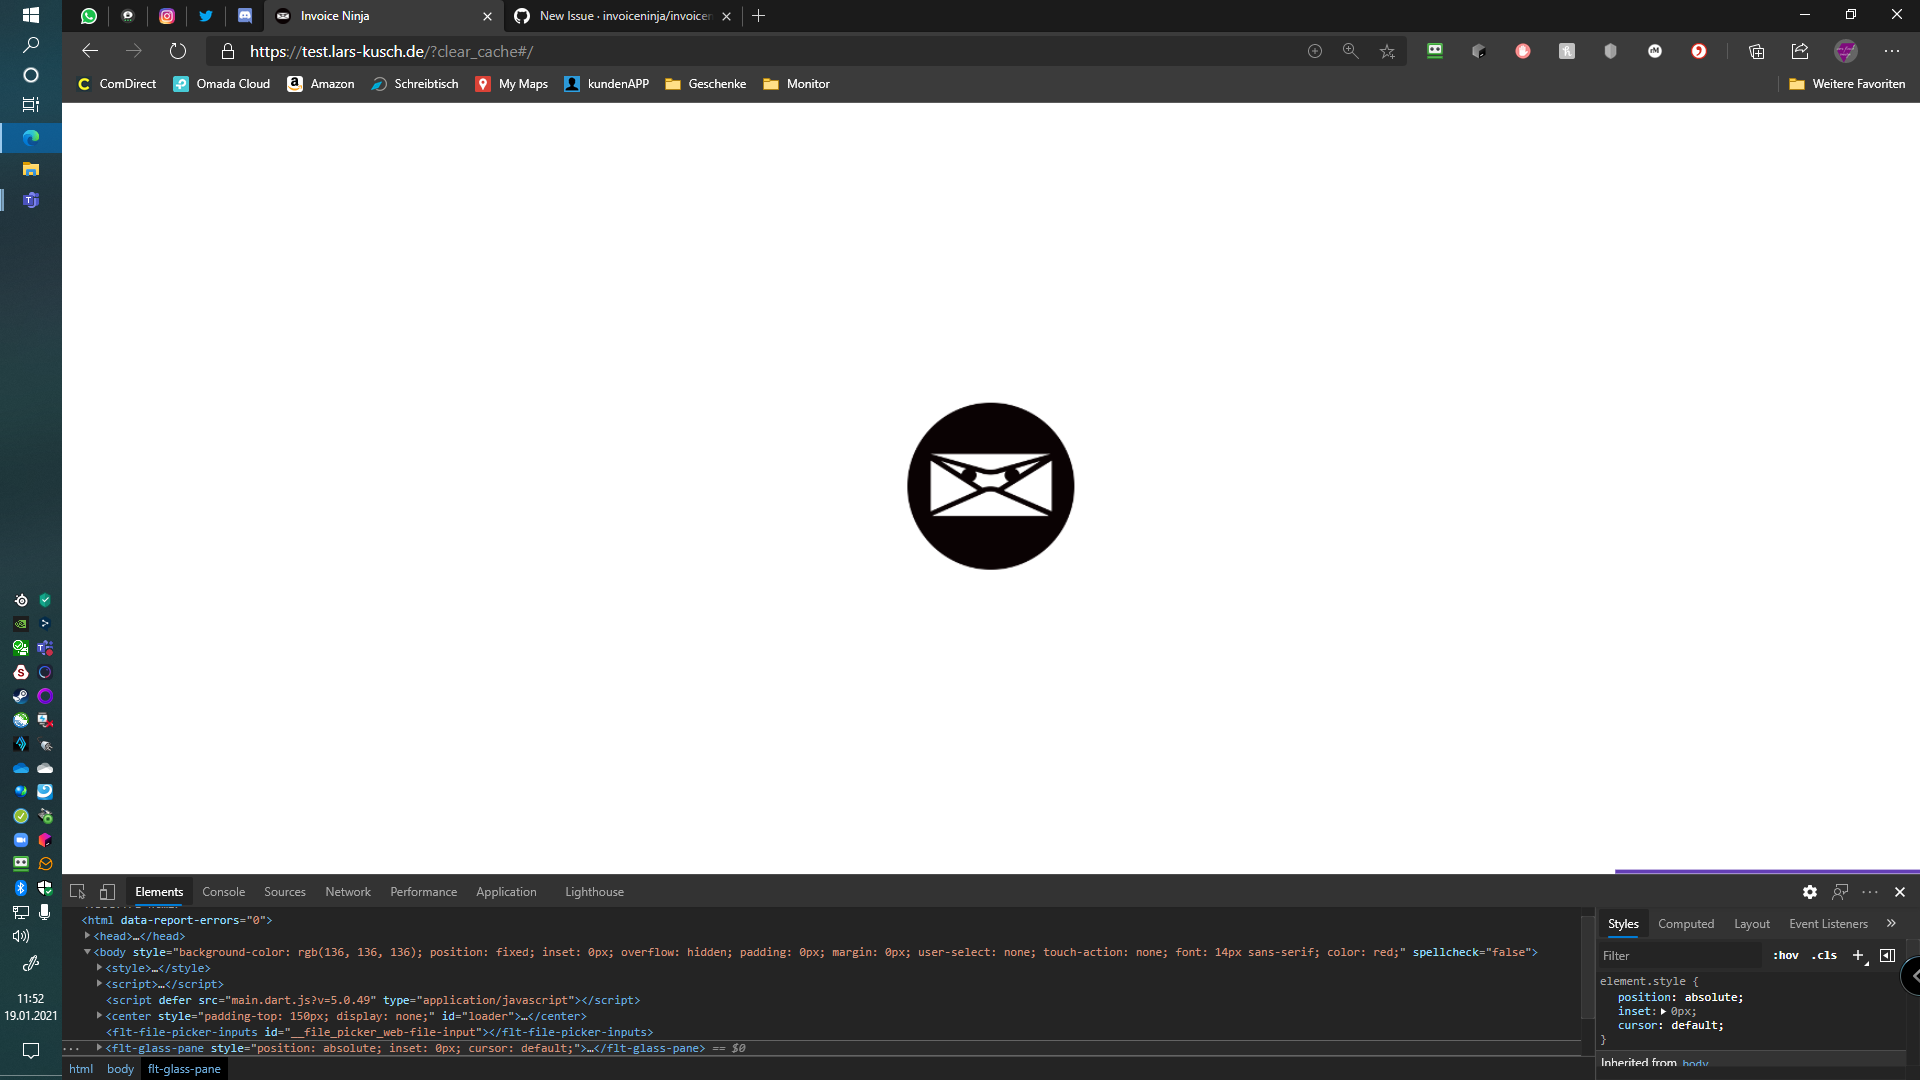This screenshot has height=1080, width=1920.
Task: Expand the flt-glass-pane element node
Action: 99,1048
